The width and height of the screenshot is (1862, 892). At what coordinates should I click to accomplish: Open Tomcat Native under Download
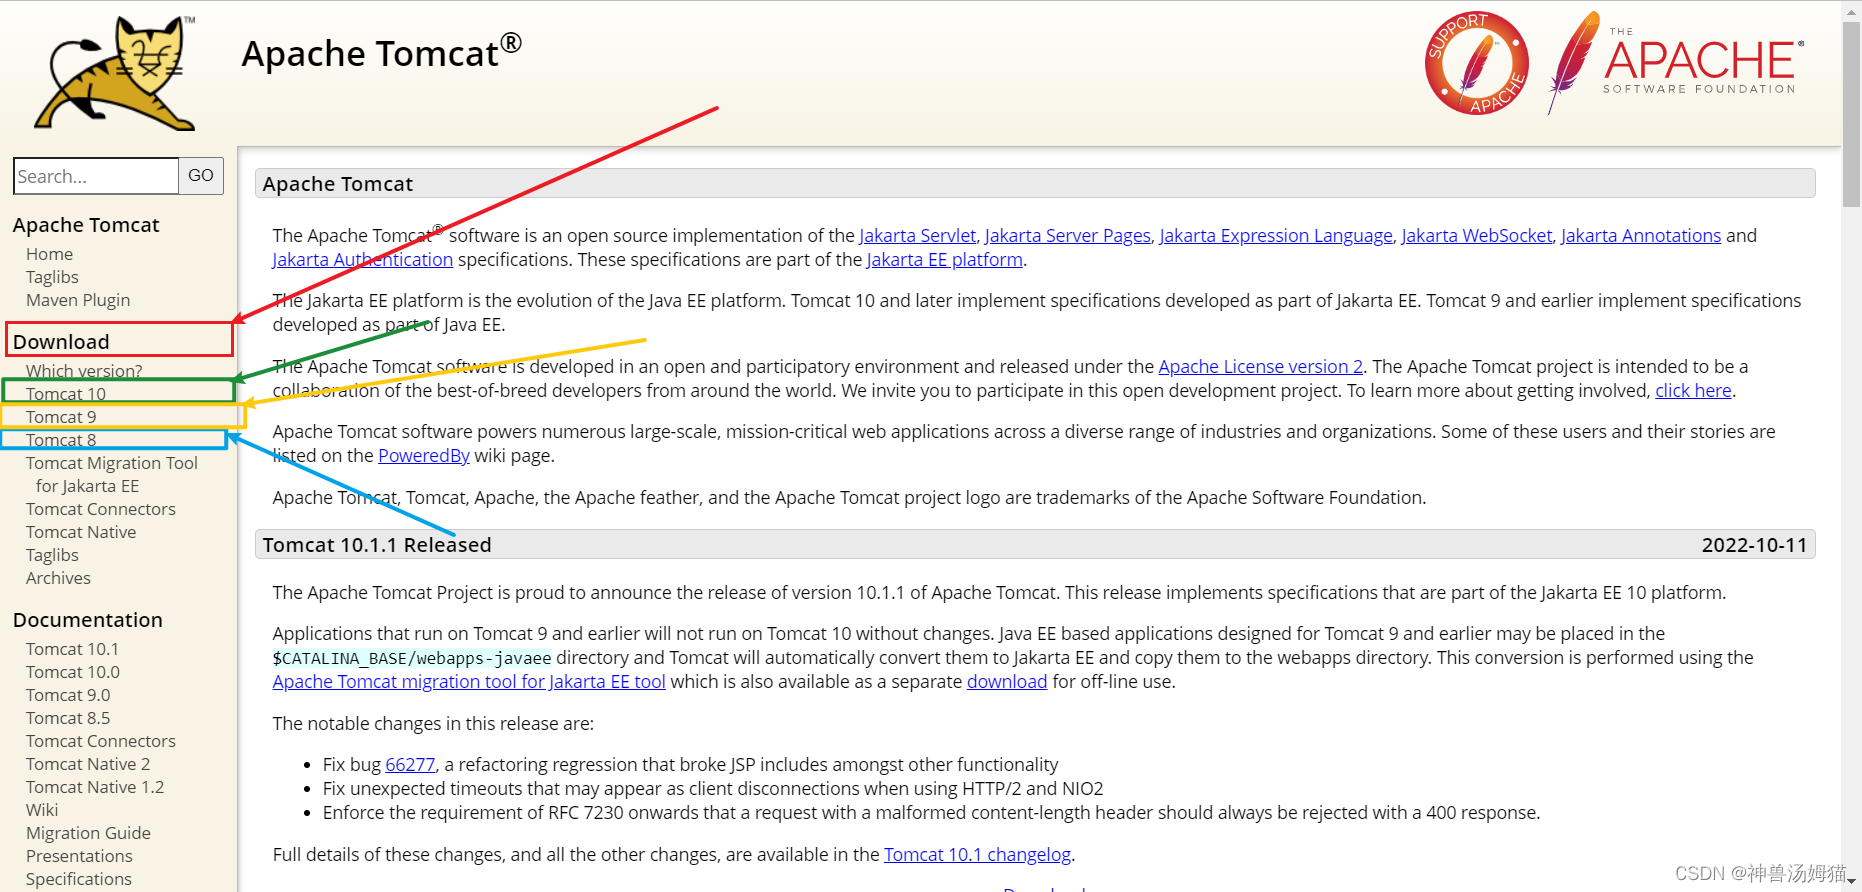[81, 532]
